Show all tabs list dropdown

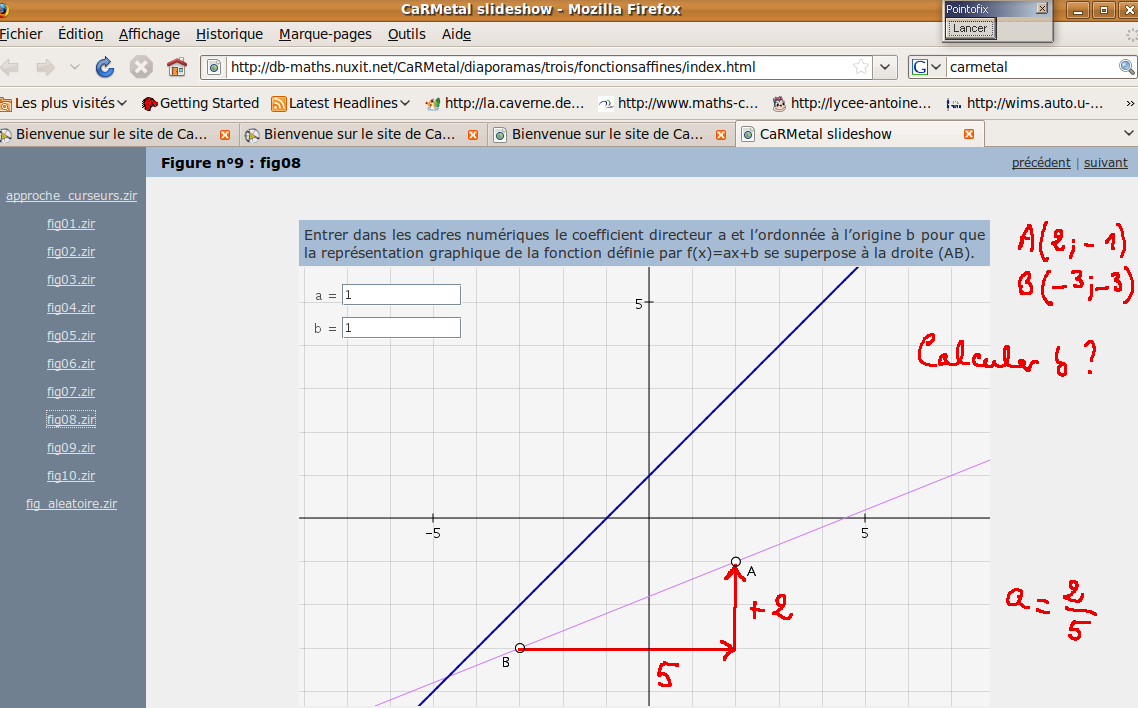coord(1129,133)
